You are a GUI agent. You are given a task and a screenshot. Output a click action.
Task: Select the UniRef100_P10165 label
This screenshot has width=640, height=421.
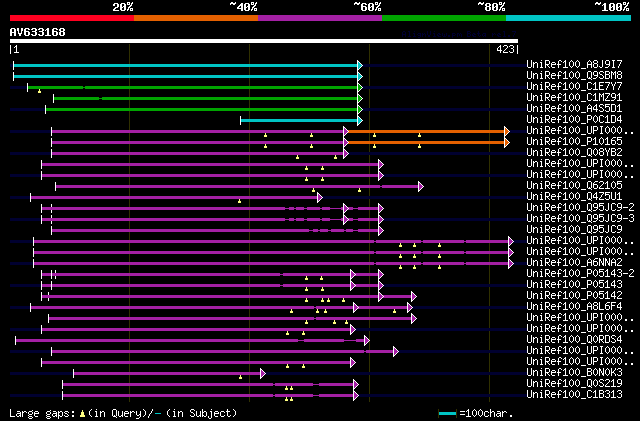[x=574, y=141]
